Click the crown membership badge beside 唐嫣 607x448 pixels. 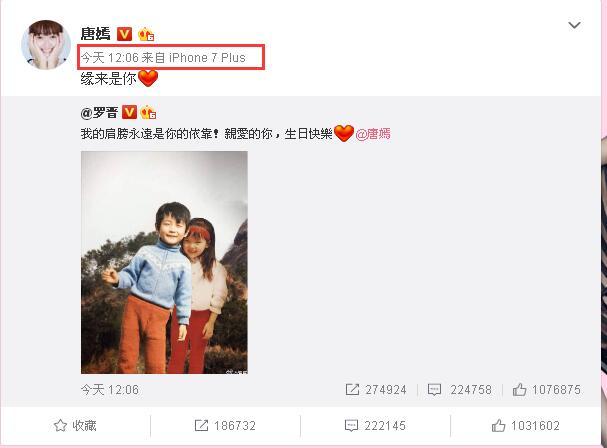coord(146,34)
